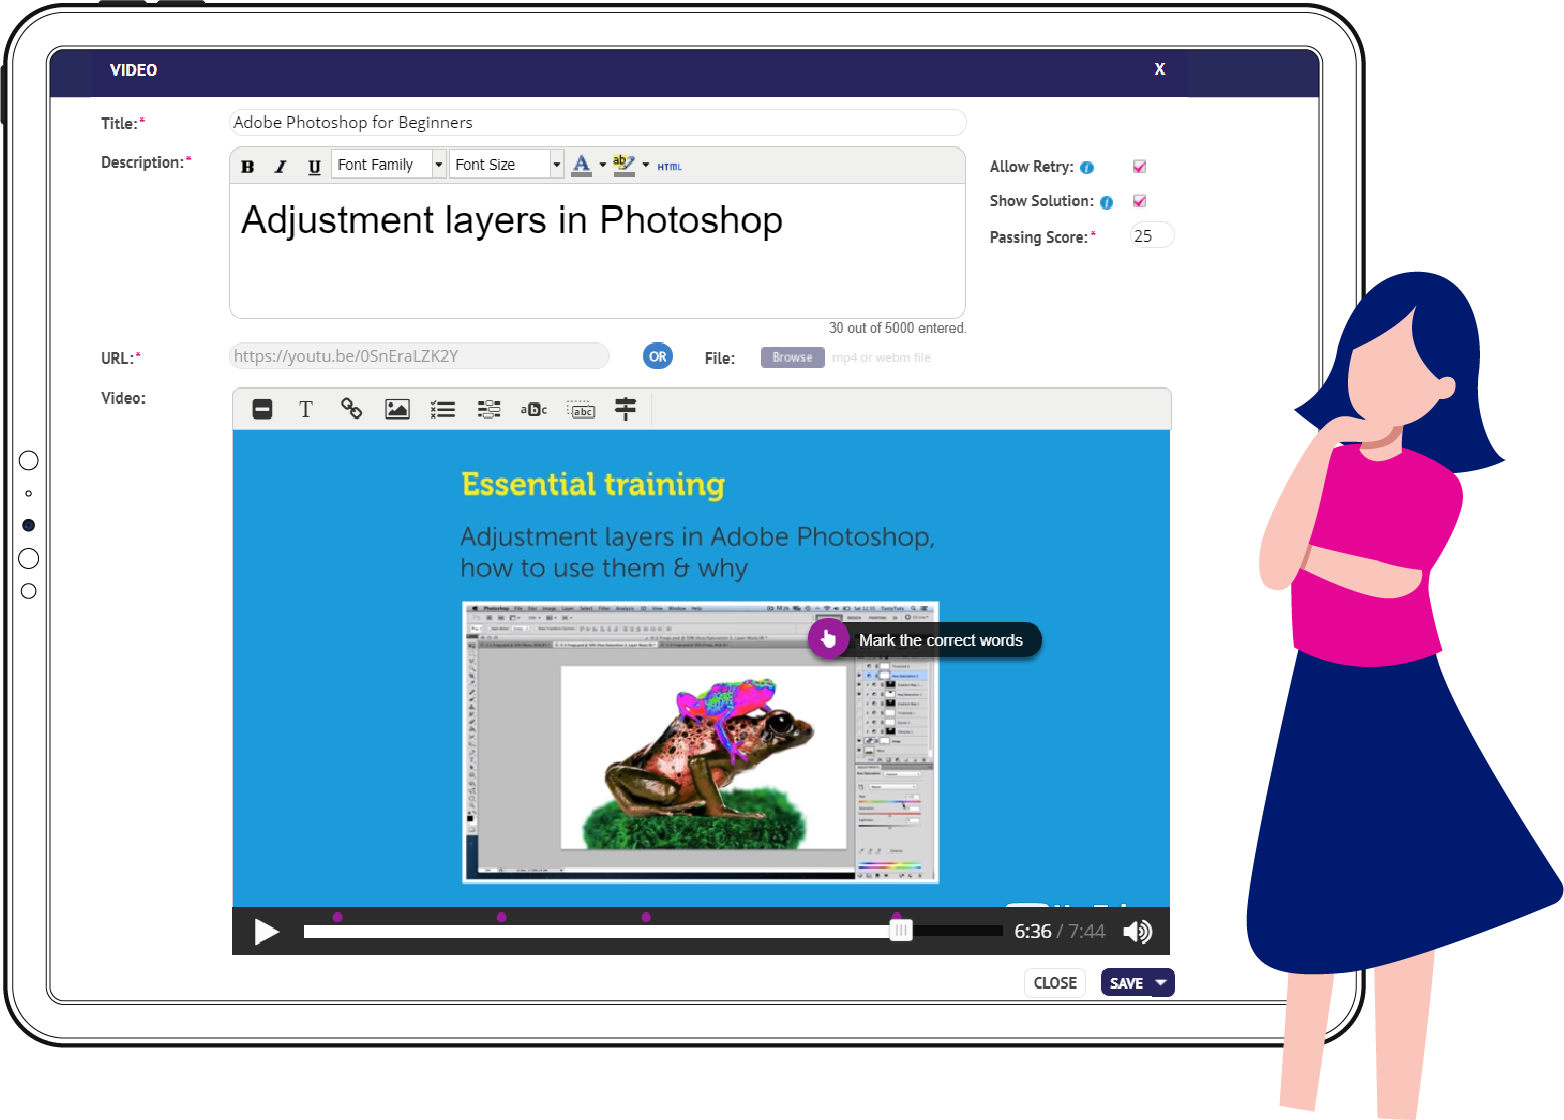Click the Photoshop frog video thumbnail
This screenshot has height=1120, width=1564.
coord(701,742)
